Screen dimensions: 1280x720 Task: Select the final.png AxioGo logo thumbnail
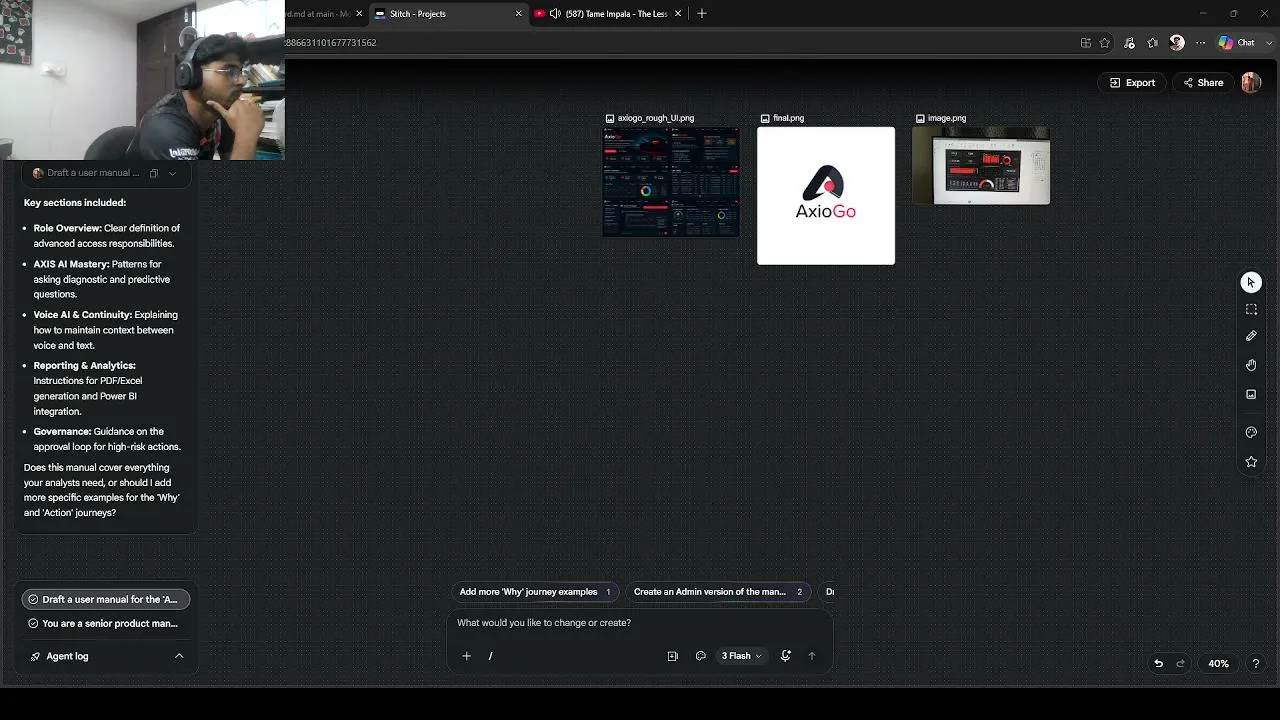[x=826, y=196]
